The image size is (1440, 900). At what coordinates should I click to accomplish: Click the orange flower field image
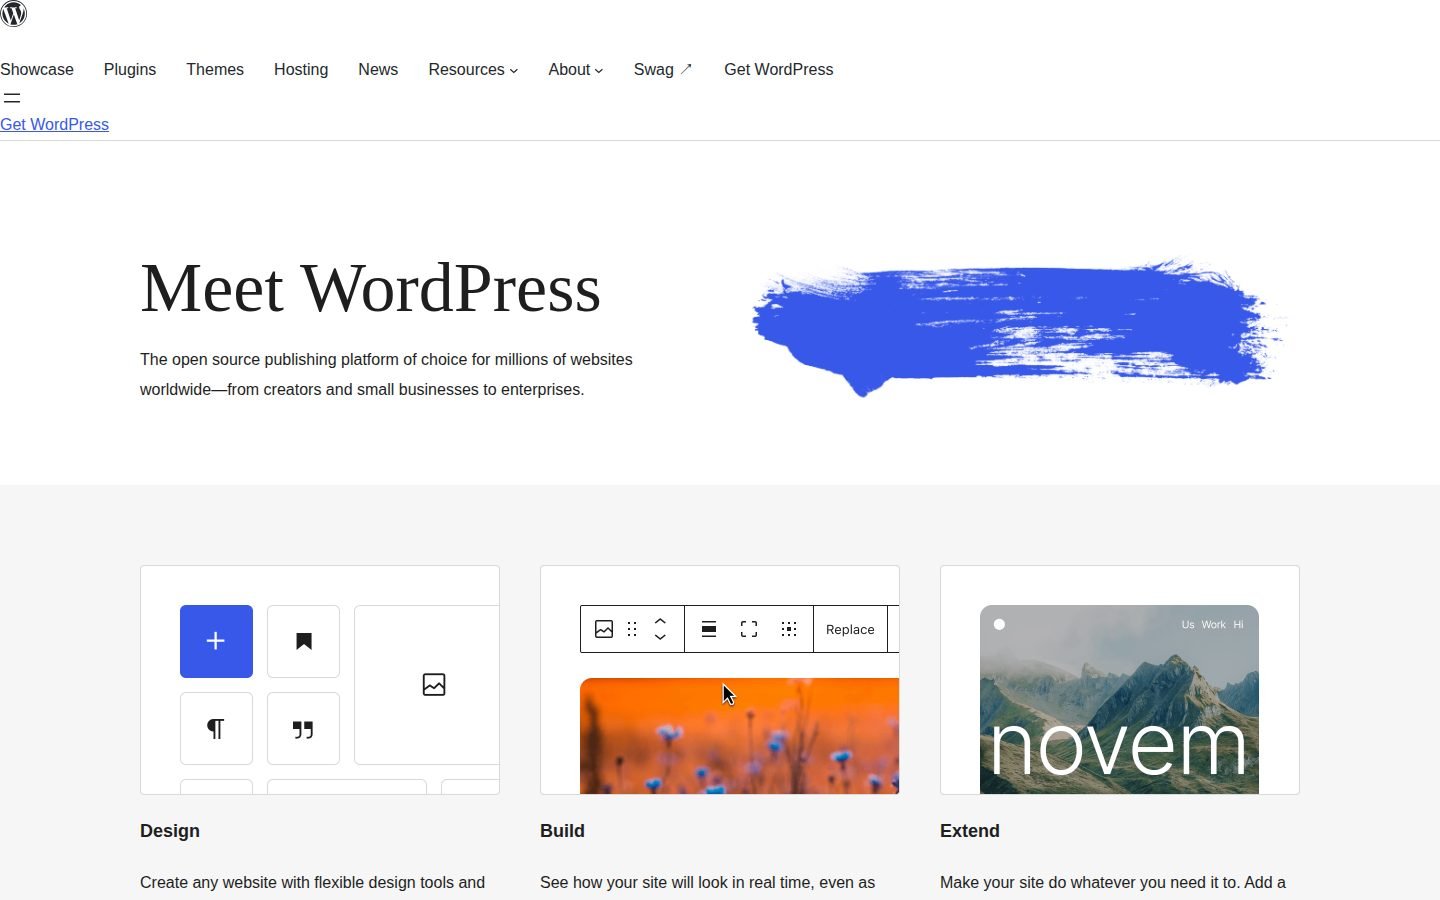tap(739, 736)
